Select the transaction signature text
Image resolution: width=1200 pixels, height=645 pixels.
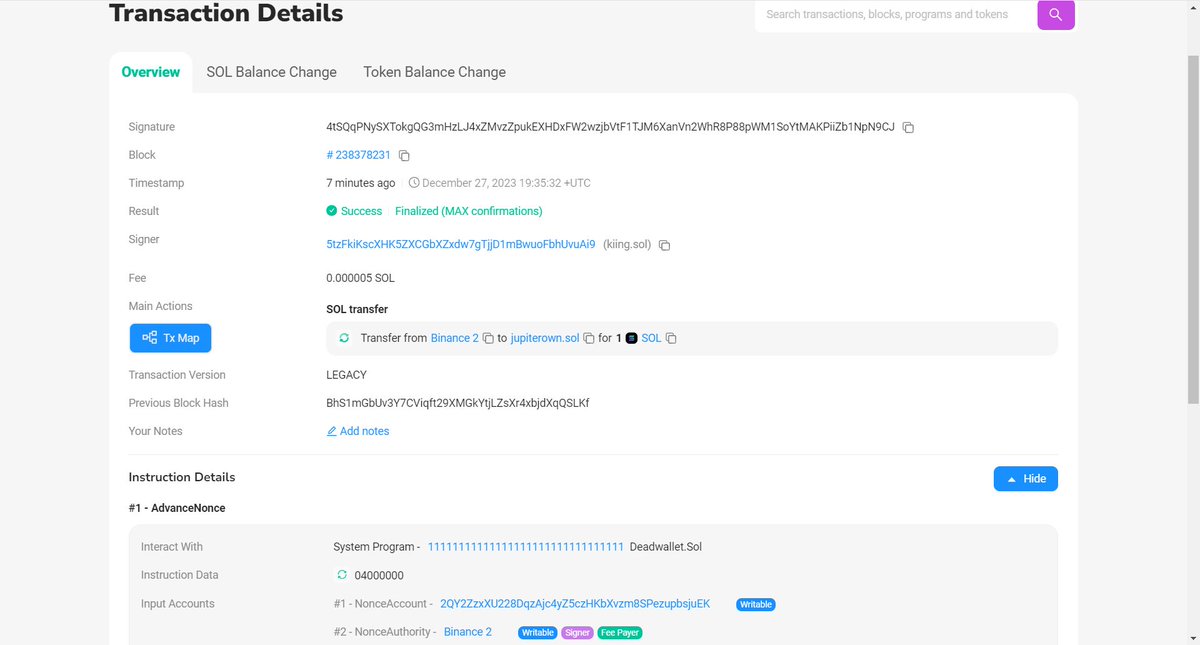tap(610, 127)
